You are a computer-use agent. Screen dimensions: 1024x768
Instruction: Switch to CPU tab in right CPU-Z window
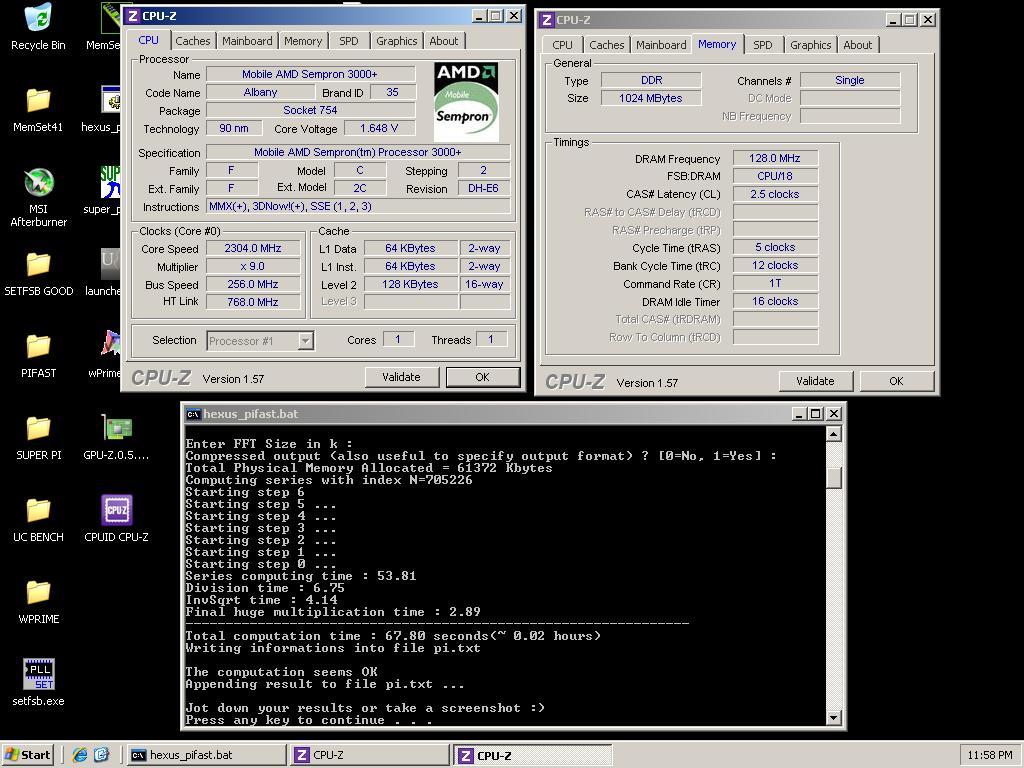[562, 45]
